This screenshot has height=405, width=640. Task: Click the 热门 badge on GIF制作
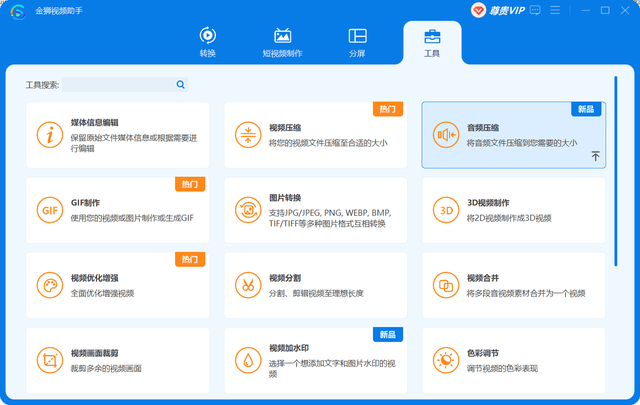coord(190,184)
